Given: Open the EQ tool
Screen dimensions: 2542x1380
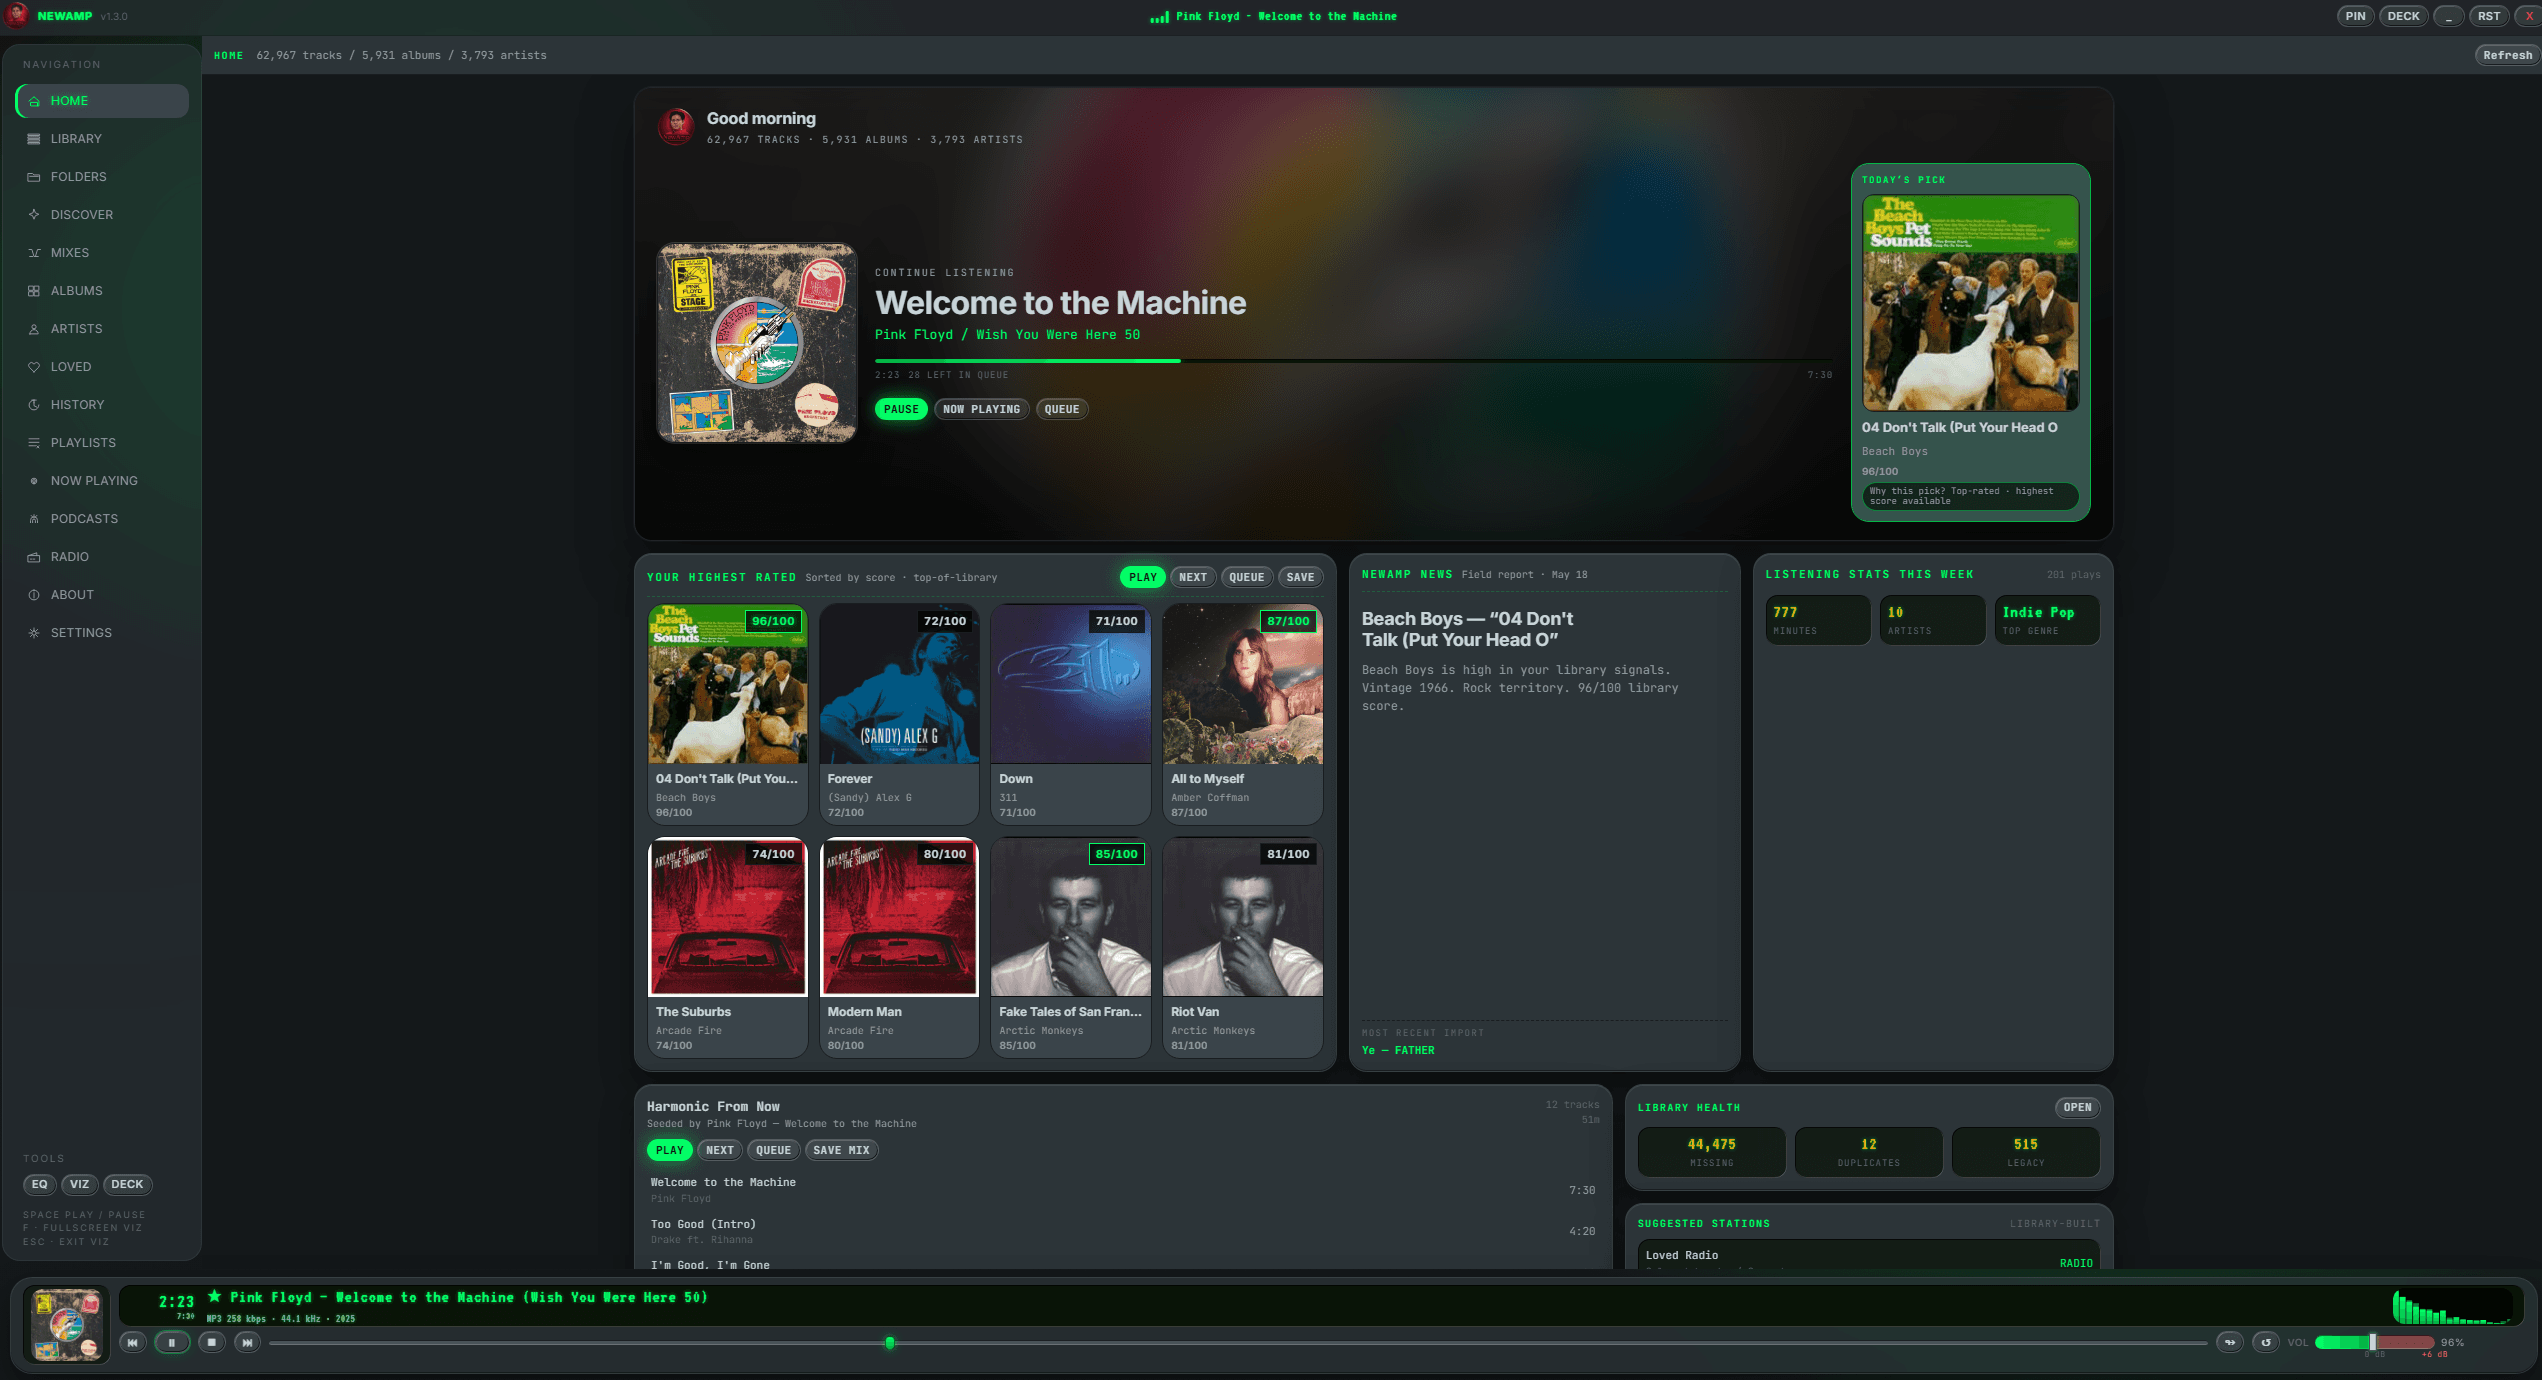Looking at the screenshot, I should click(x=39, y=1184).
